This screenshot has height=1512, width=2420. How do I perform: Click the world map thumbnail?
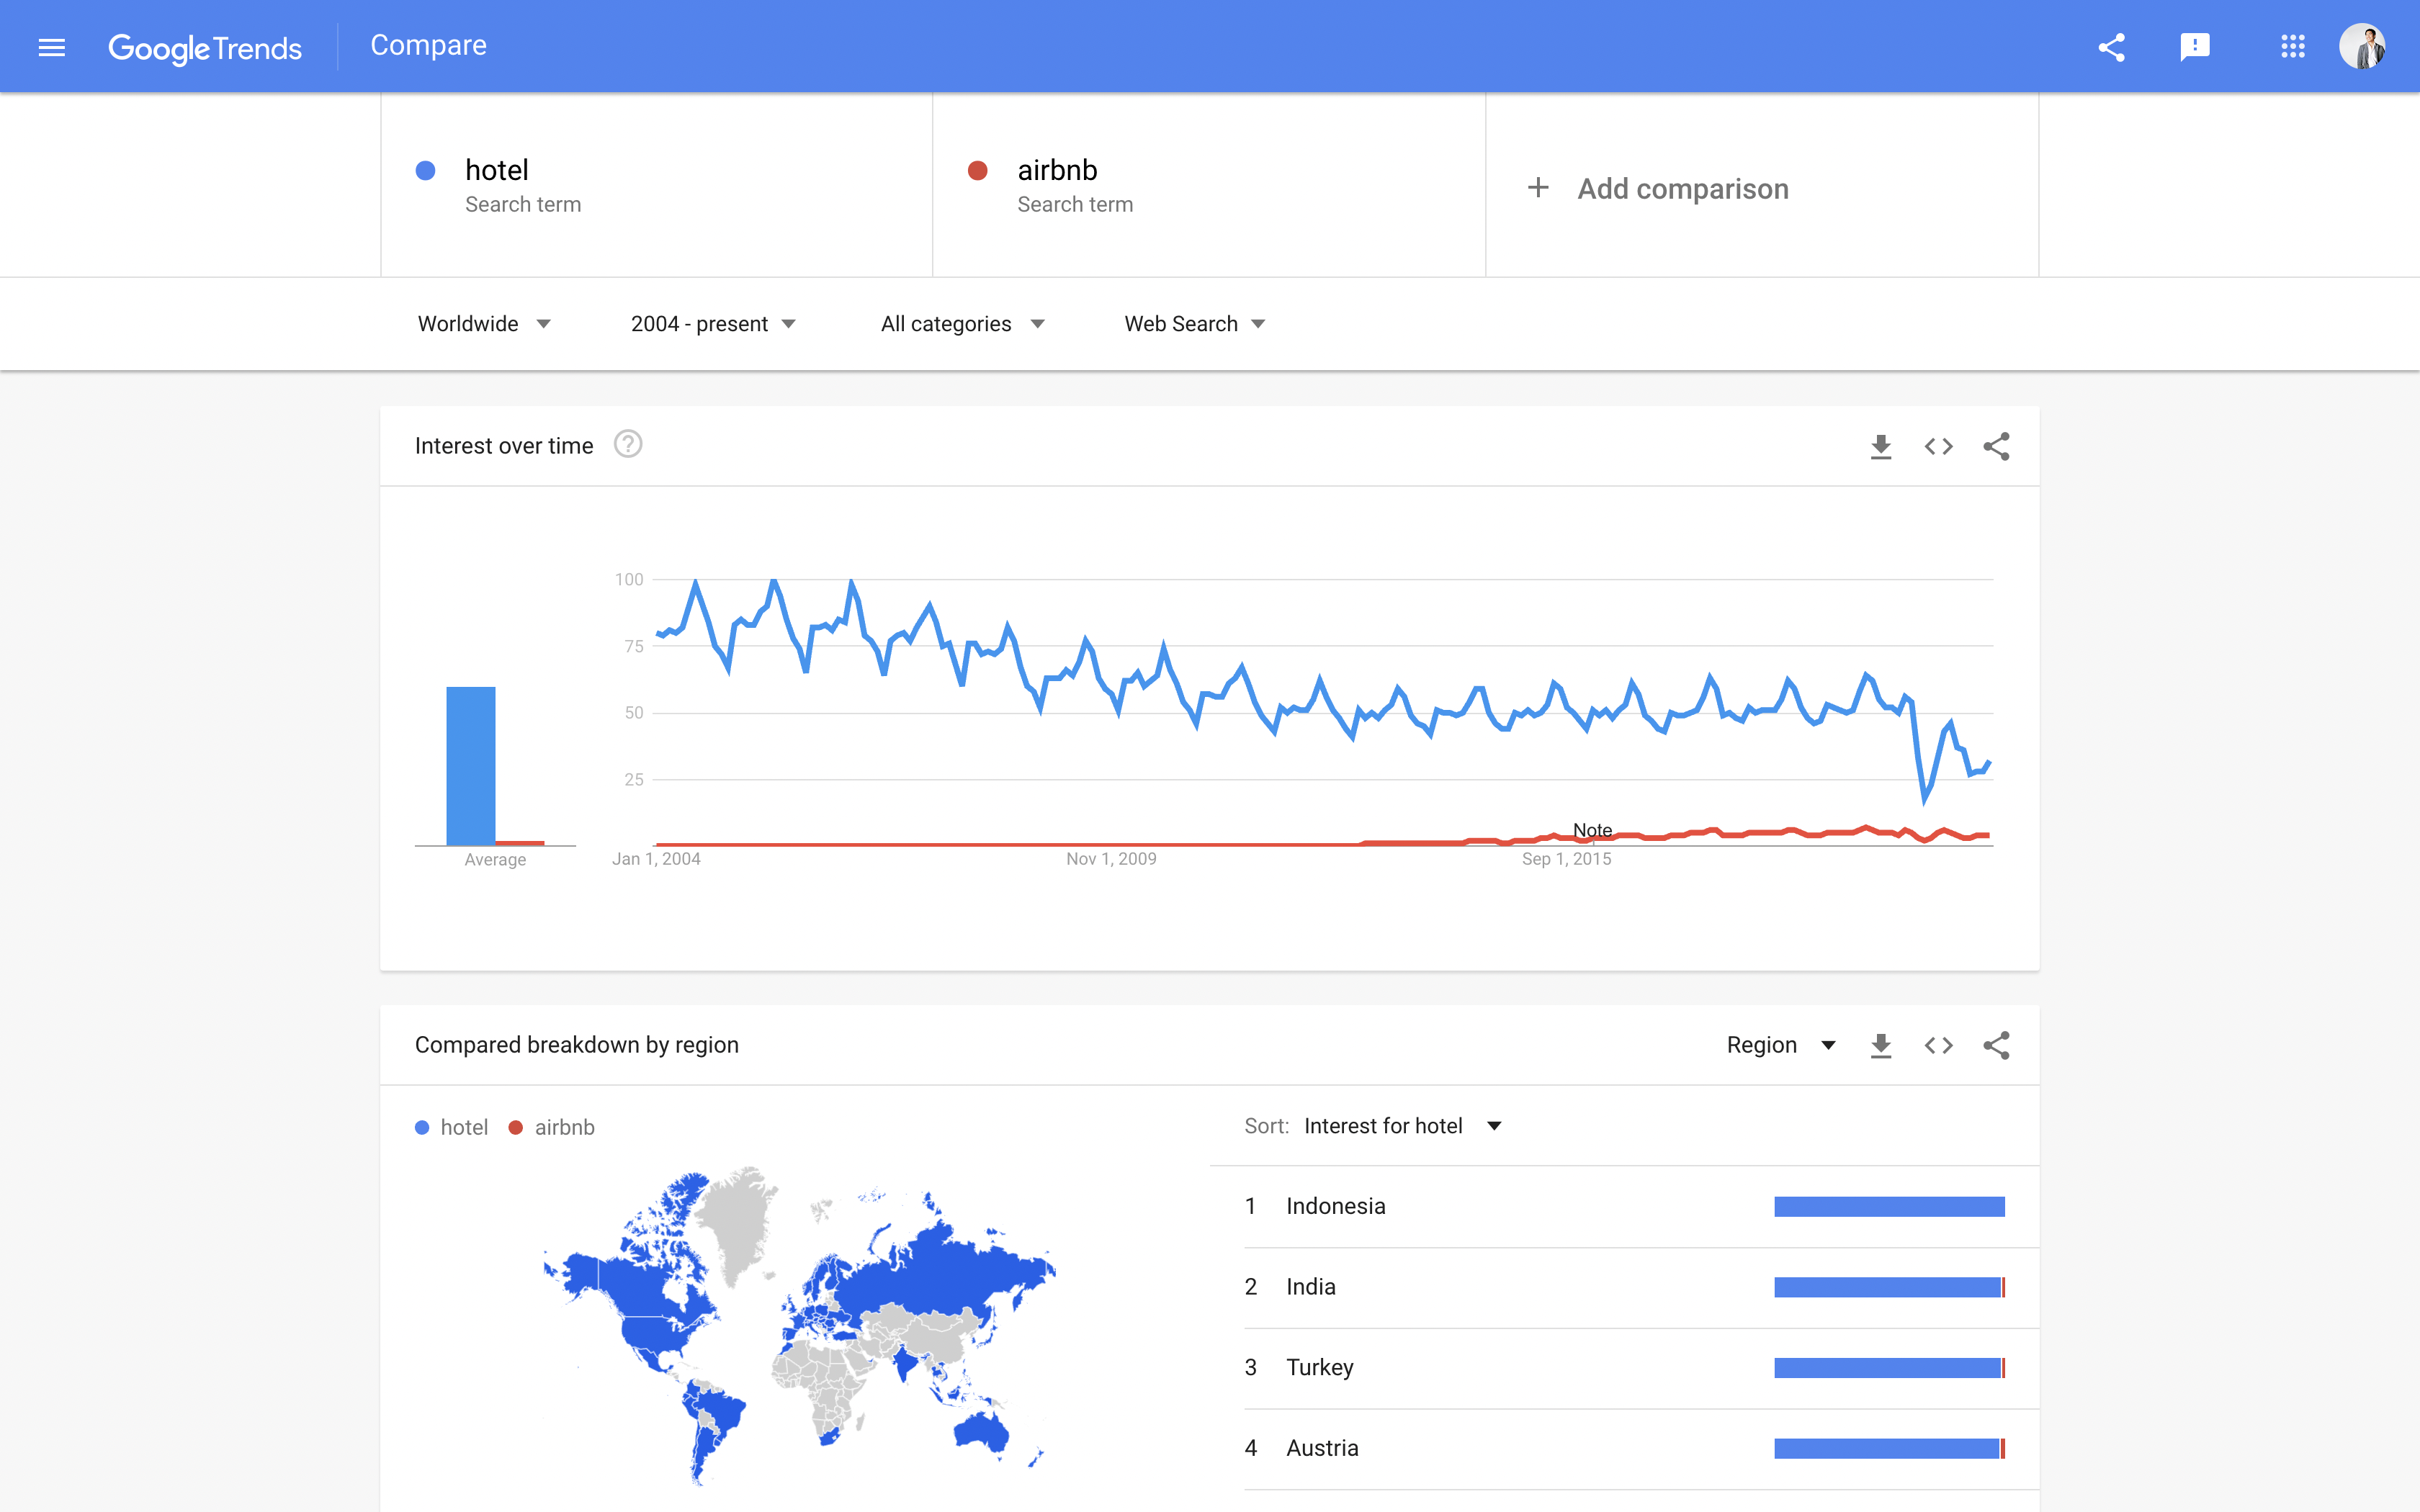(800, 1326)
